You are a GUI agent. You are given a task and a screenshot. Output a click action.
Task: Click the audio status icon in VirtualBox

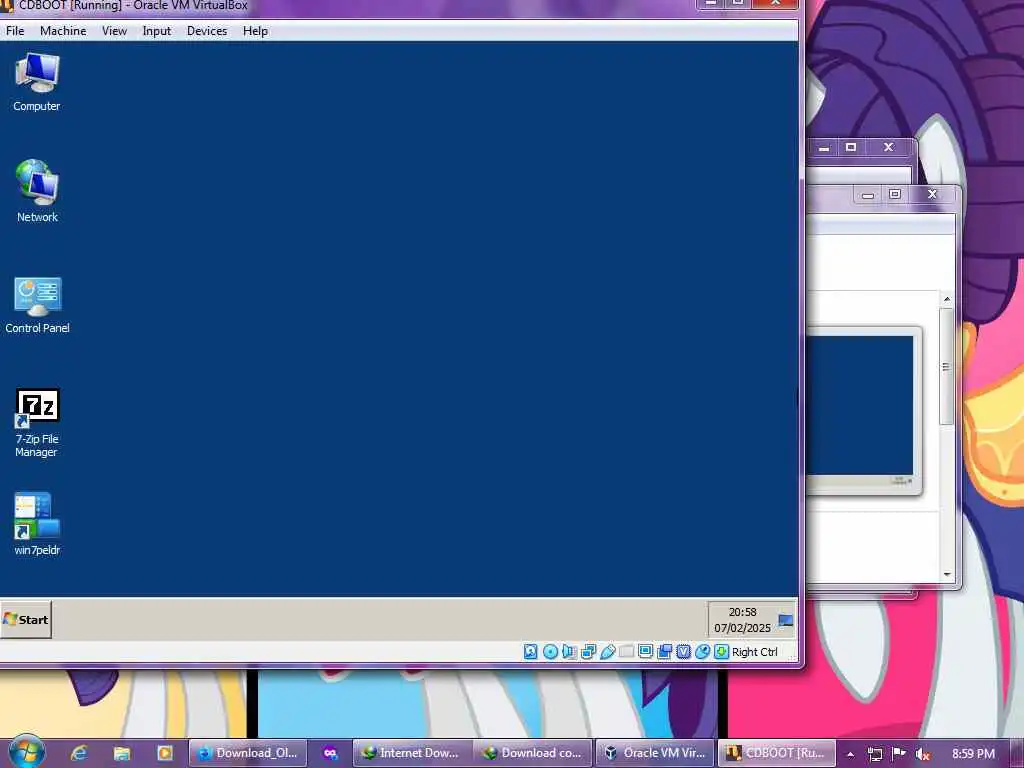tap(569, 652)
